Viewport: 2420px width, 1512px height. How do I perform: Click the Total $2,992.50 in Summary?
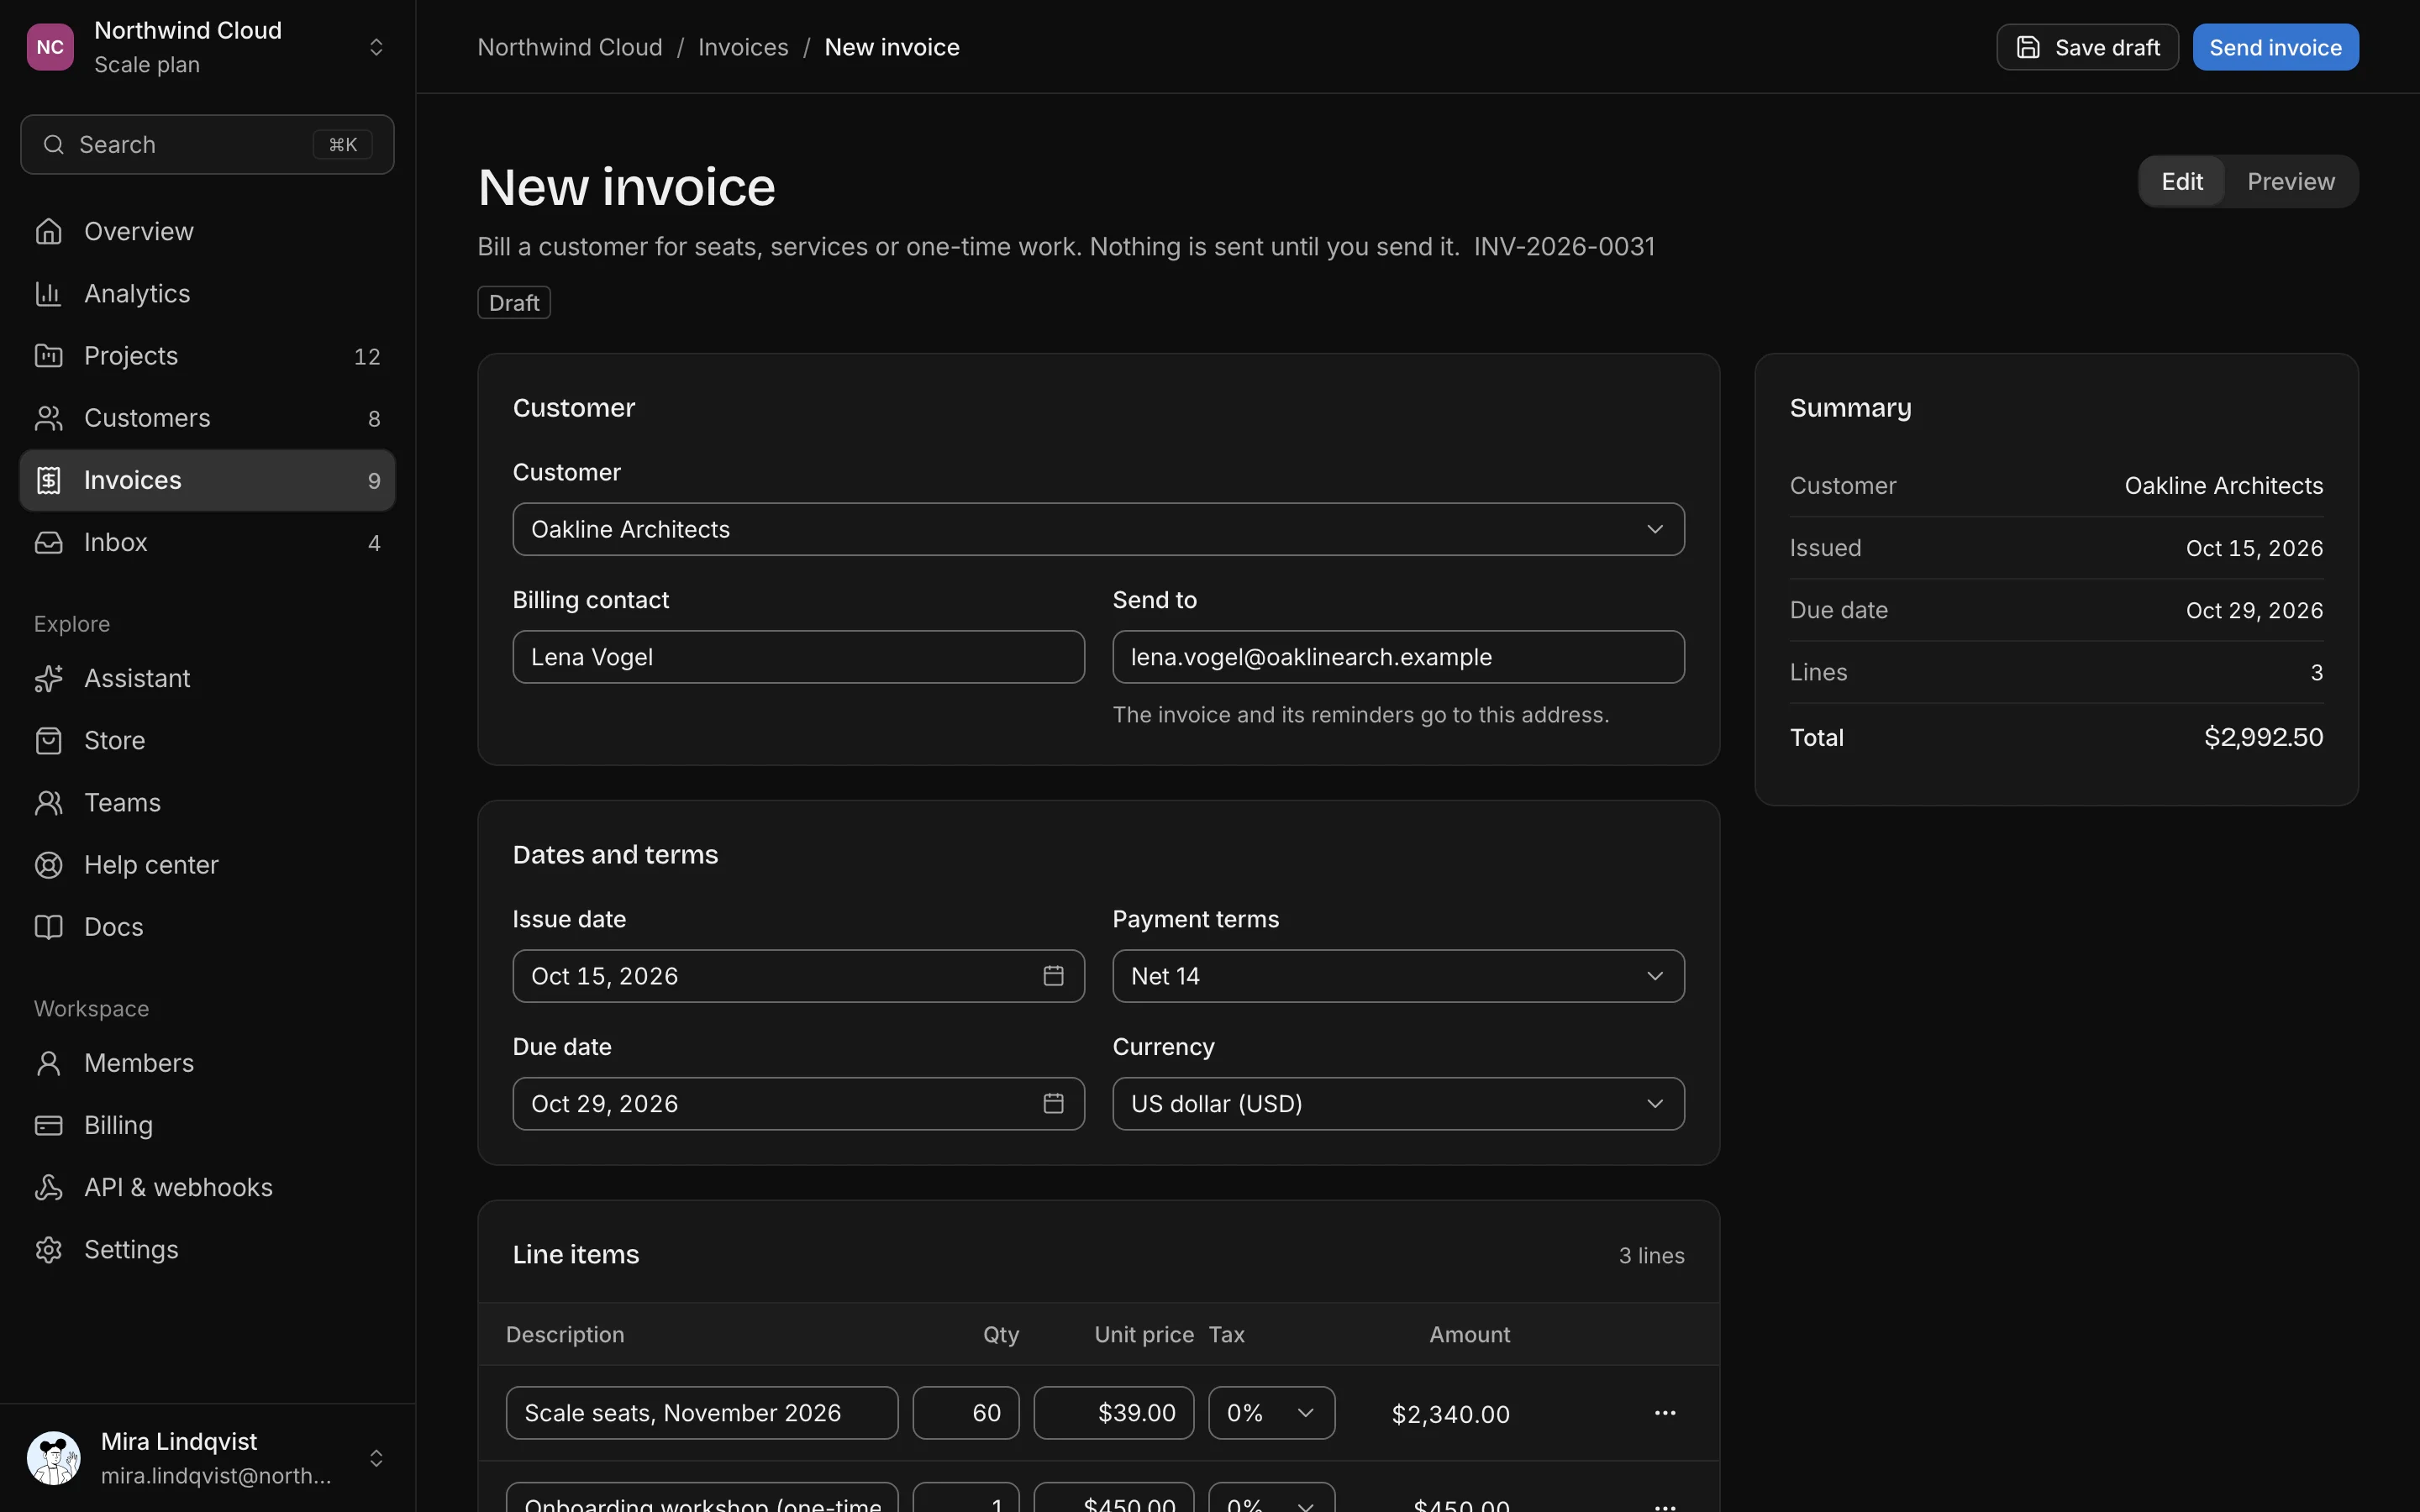tap(2263, 737)
